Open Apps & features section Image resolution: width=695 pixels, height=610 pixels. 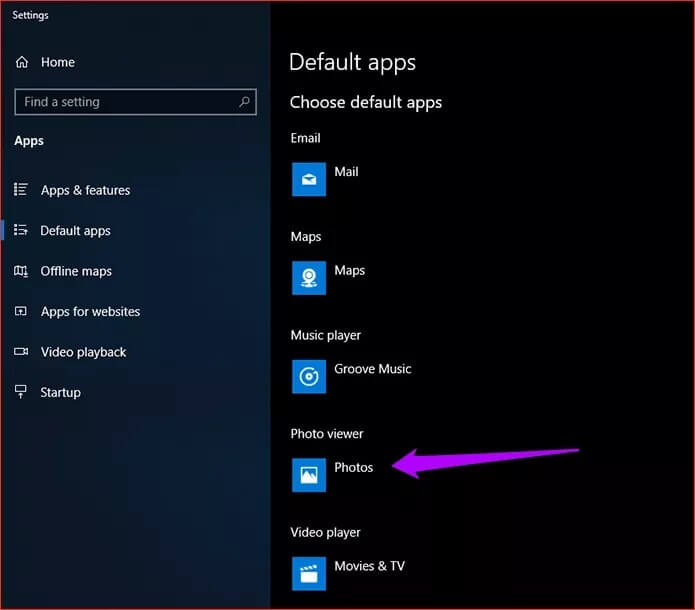click(86, 190)
